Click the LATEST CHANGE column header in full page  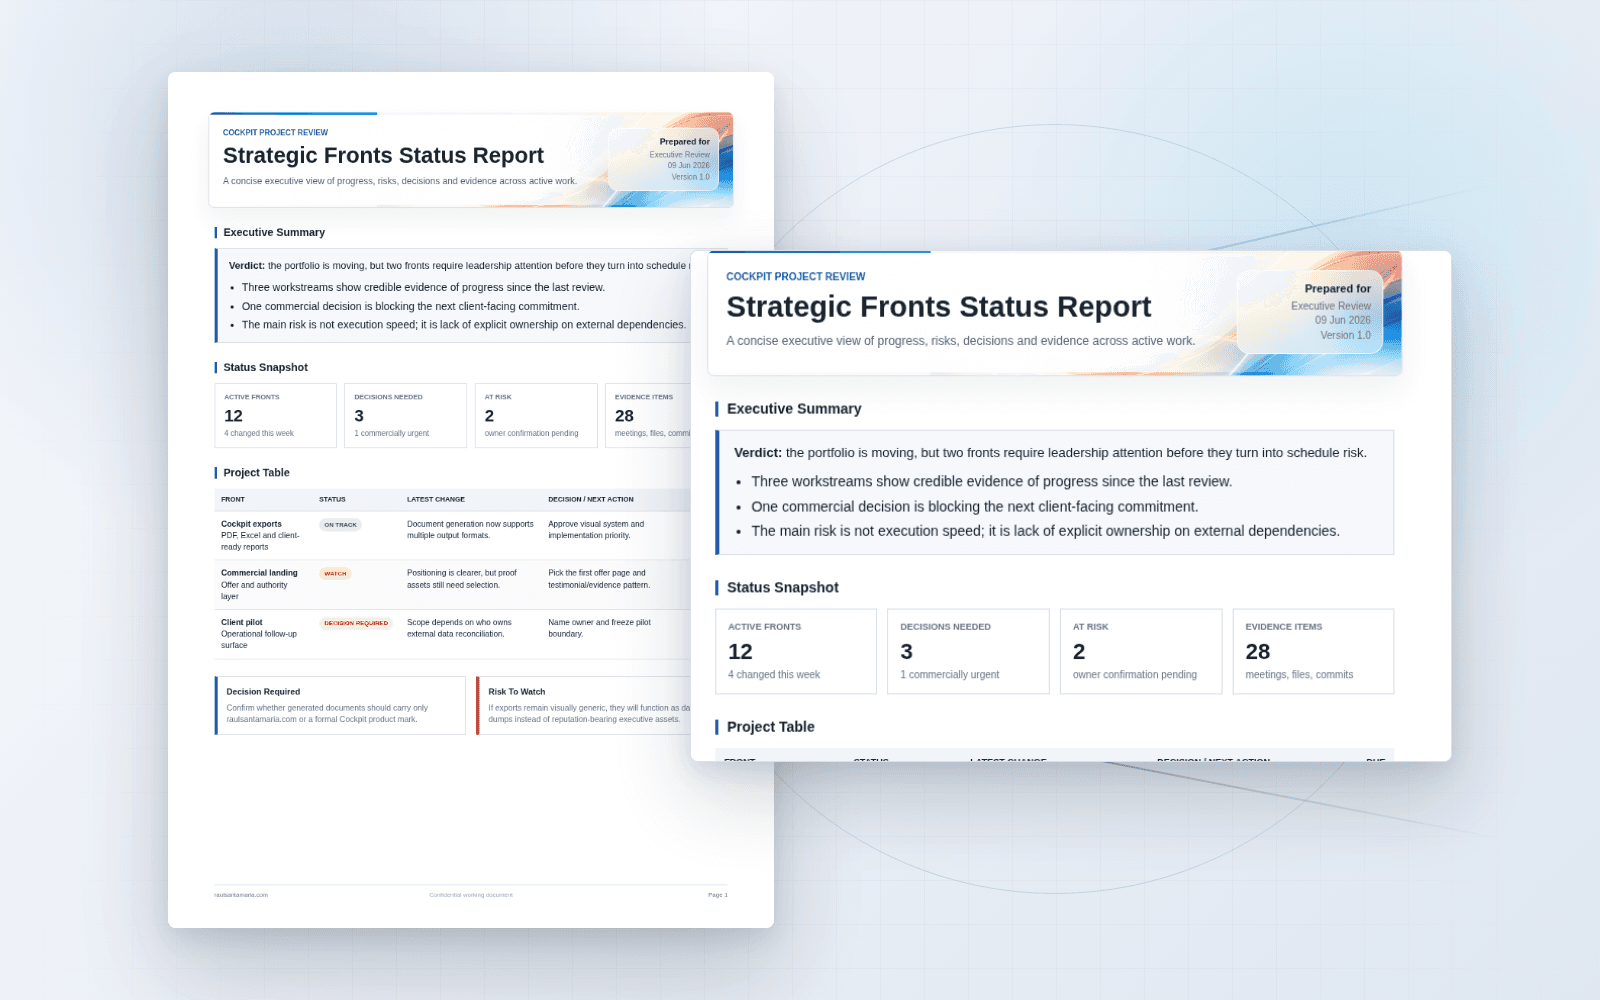(x=436, y=499)
